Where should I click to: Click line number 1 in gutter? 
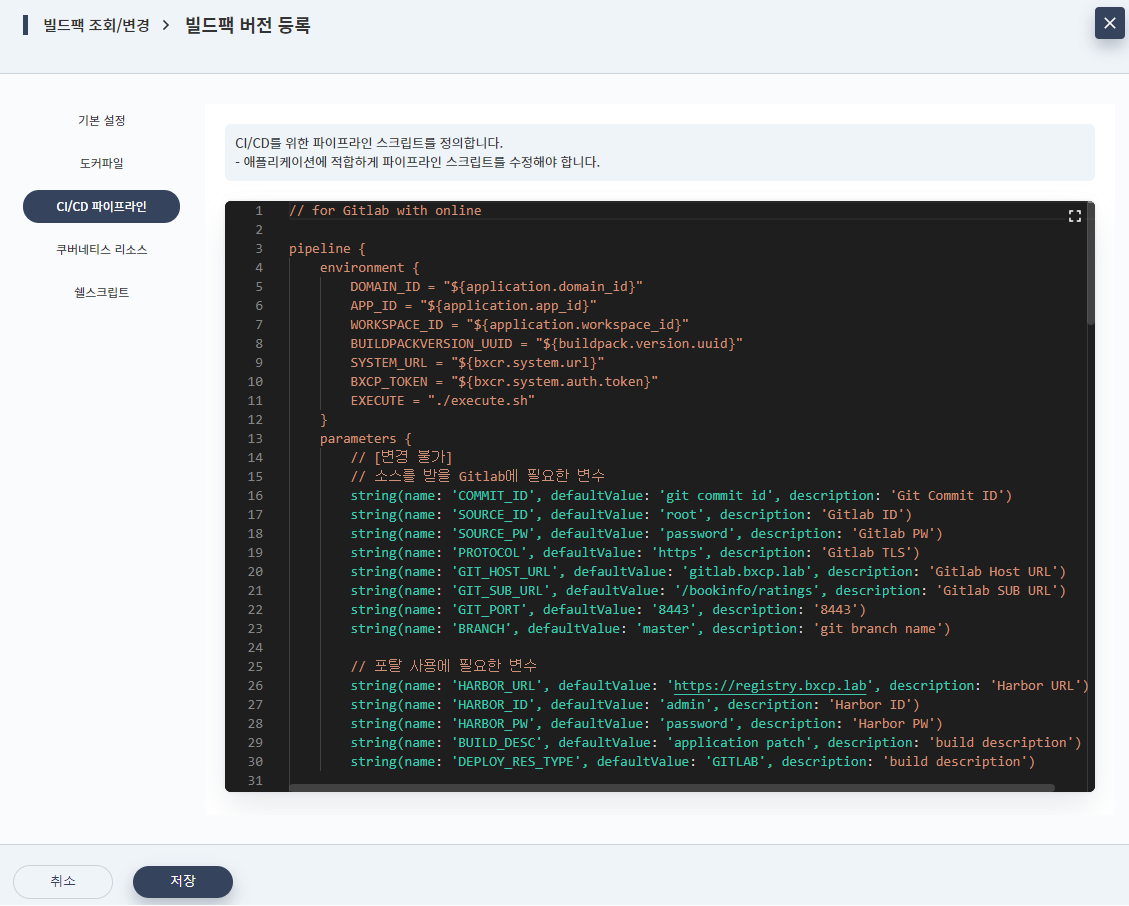point(258,211)
